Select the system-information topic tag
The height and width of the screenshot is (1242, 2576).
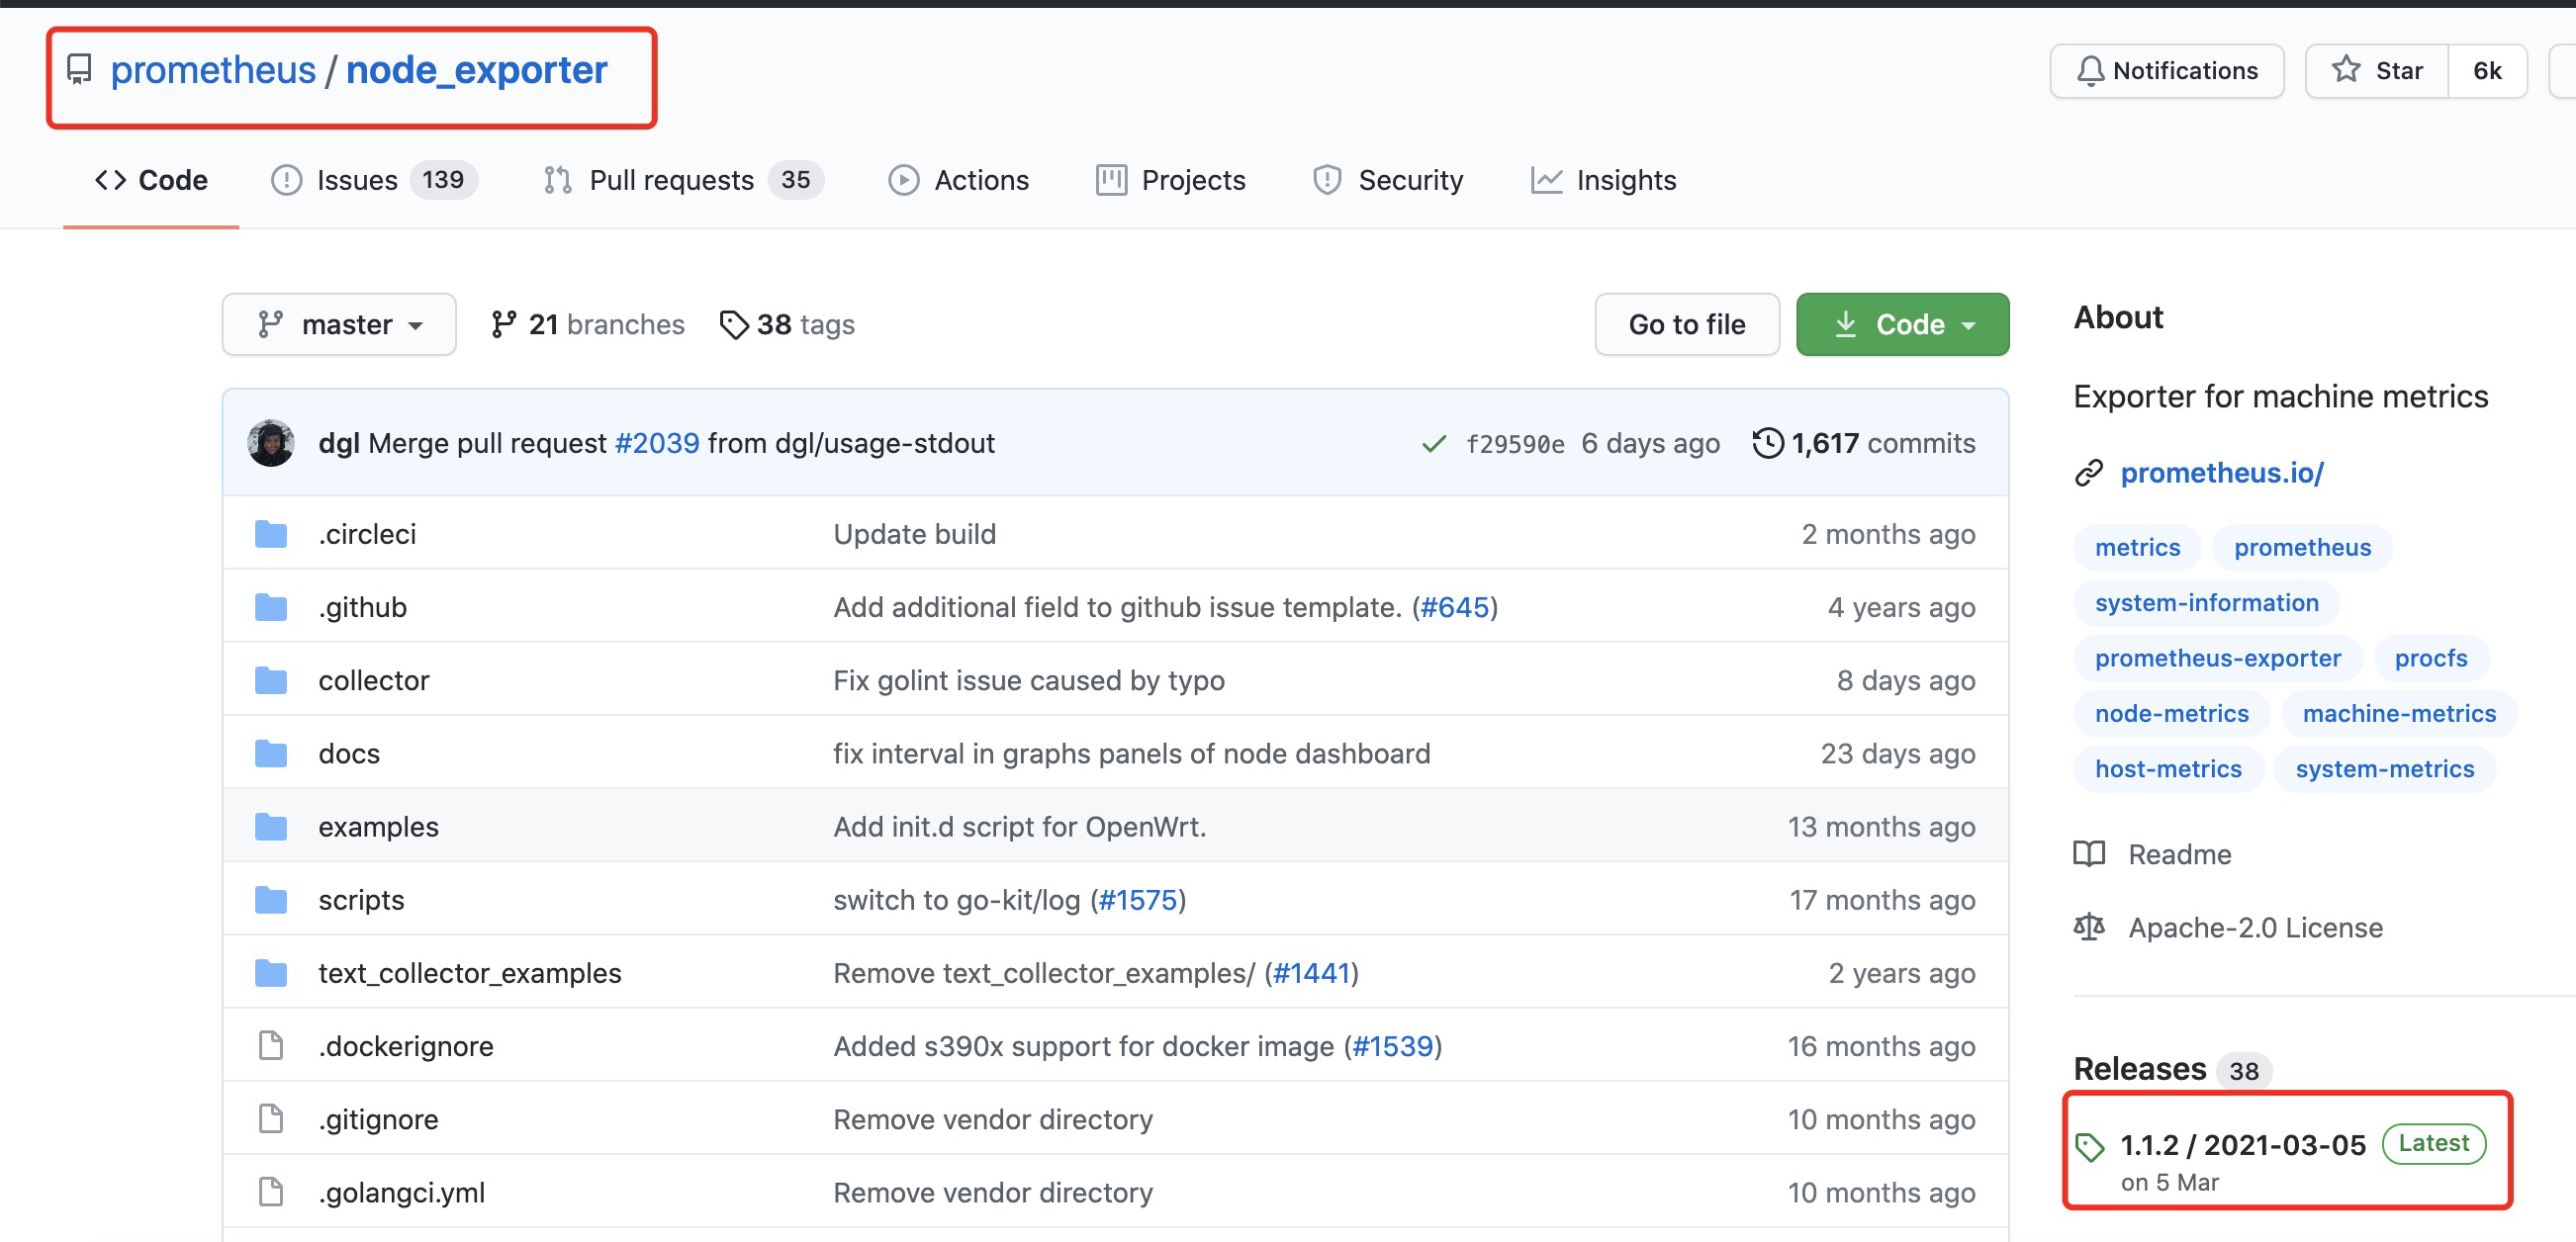pyautogui.click(x=2206, y=603)
